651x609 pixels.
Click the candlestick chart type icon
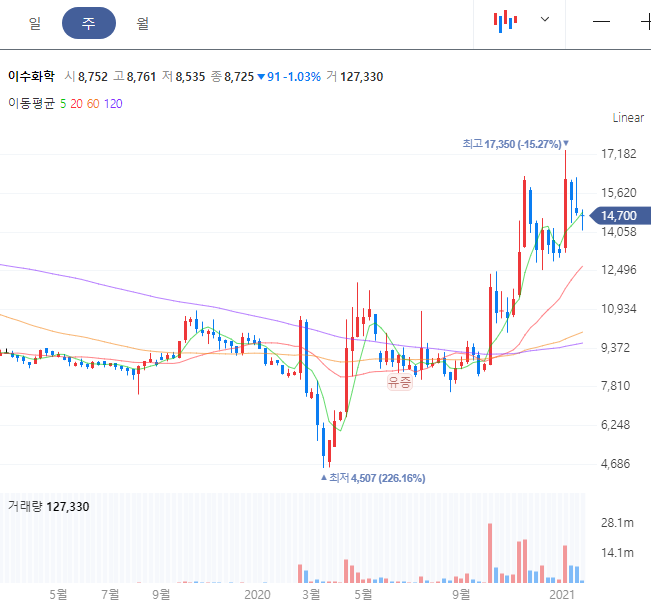pyautogui.click(x=505, y=21)
